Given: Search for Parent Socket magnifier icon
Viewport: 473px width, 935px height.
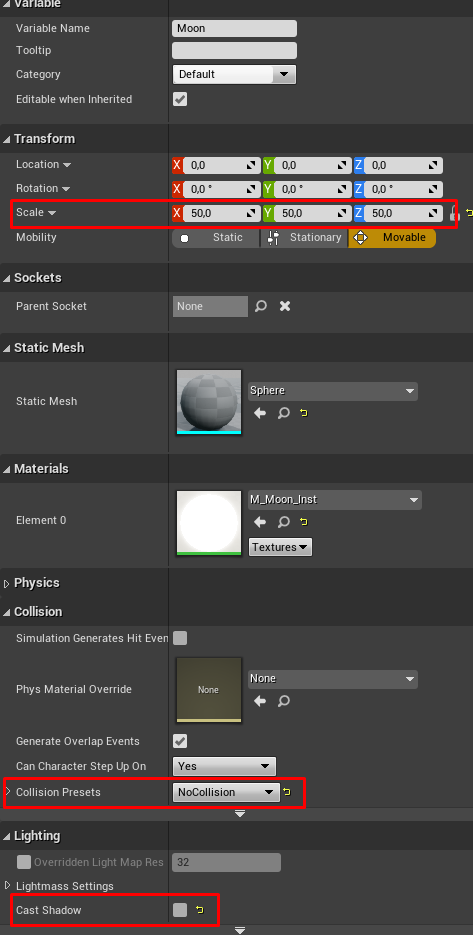Looking at the screenshot, I should [x=261, y=306].
